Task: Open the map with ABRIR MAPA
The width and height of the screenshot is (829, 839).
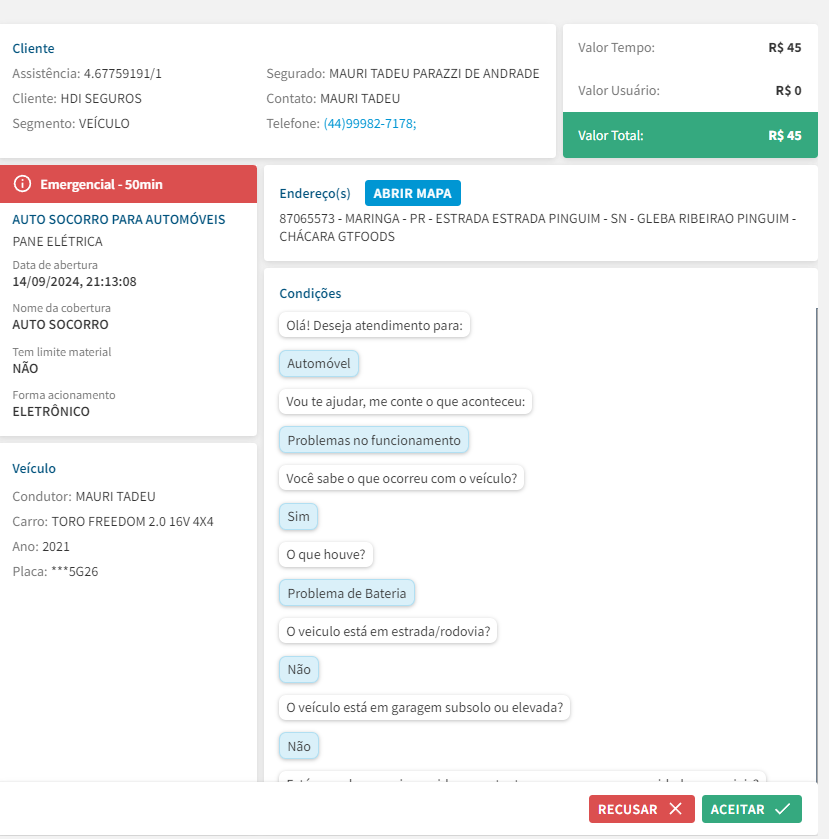Action: (x=413, y=193)
